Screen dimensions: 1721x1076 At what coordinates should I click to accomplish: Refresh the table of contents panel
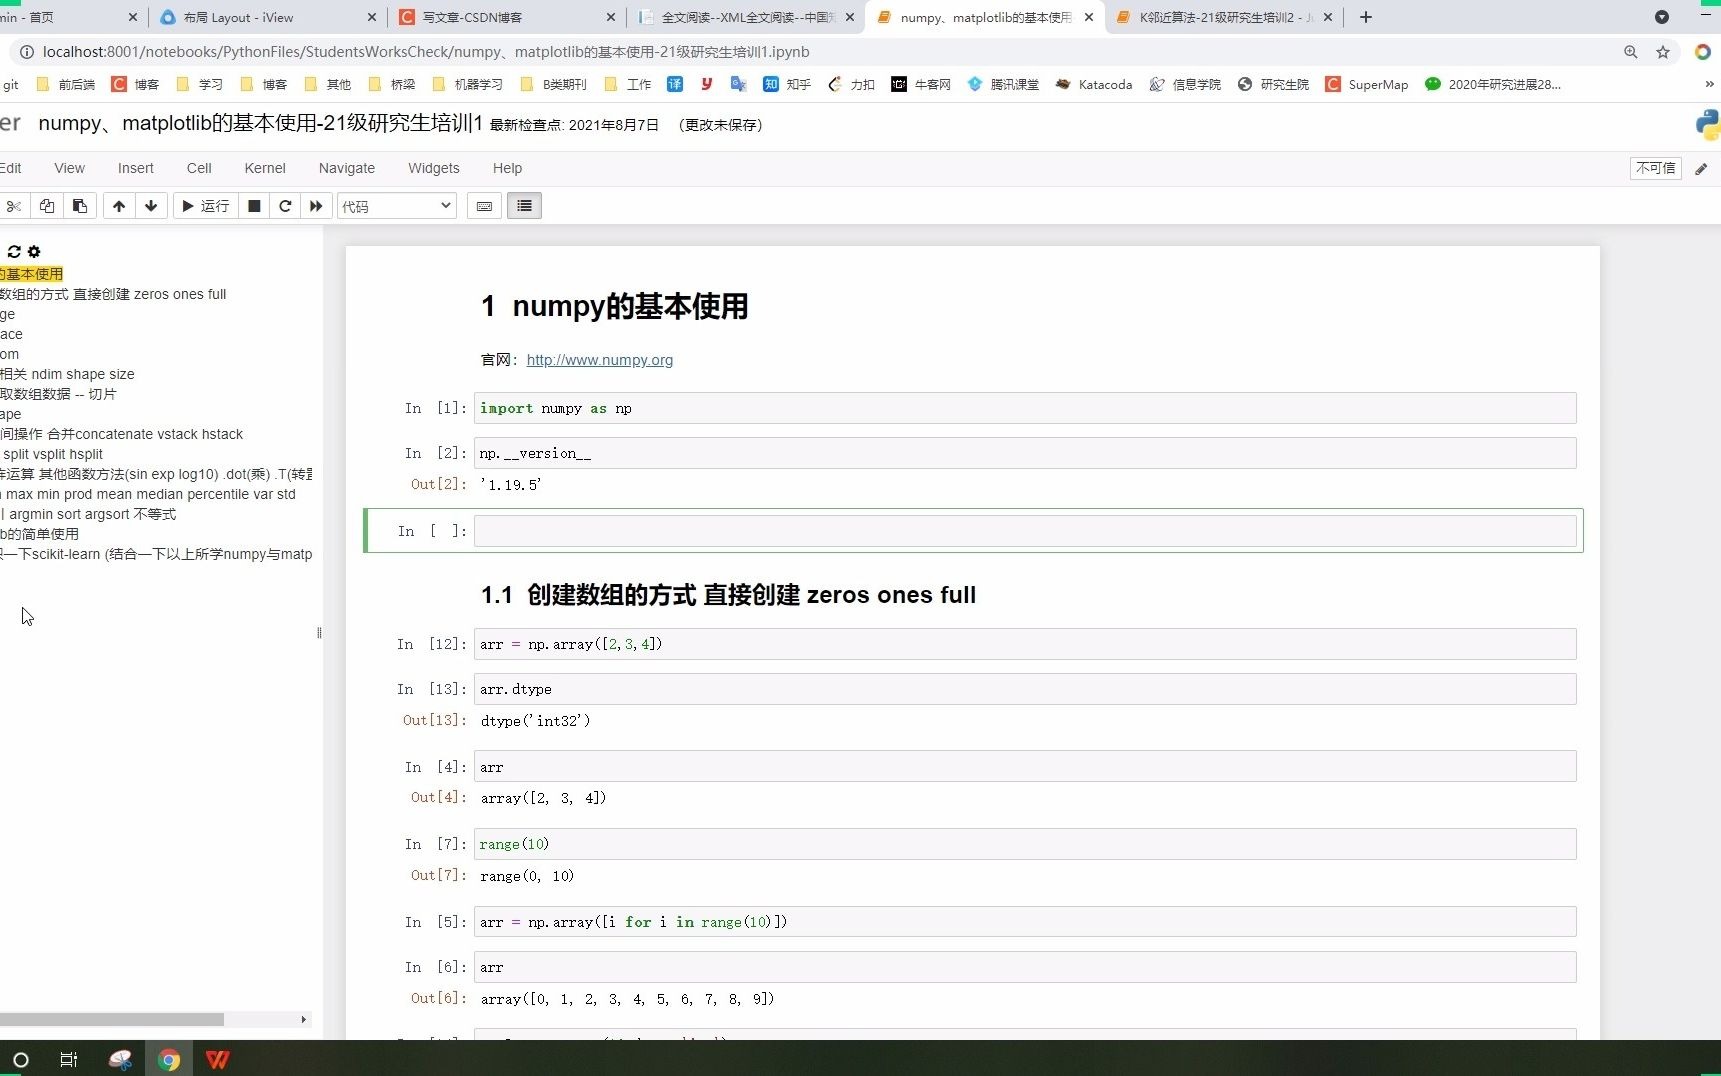pos(14,252)
